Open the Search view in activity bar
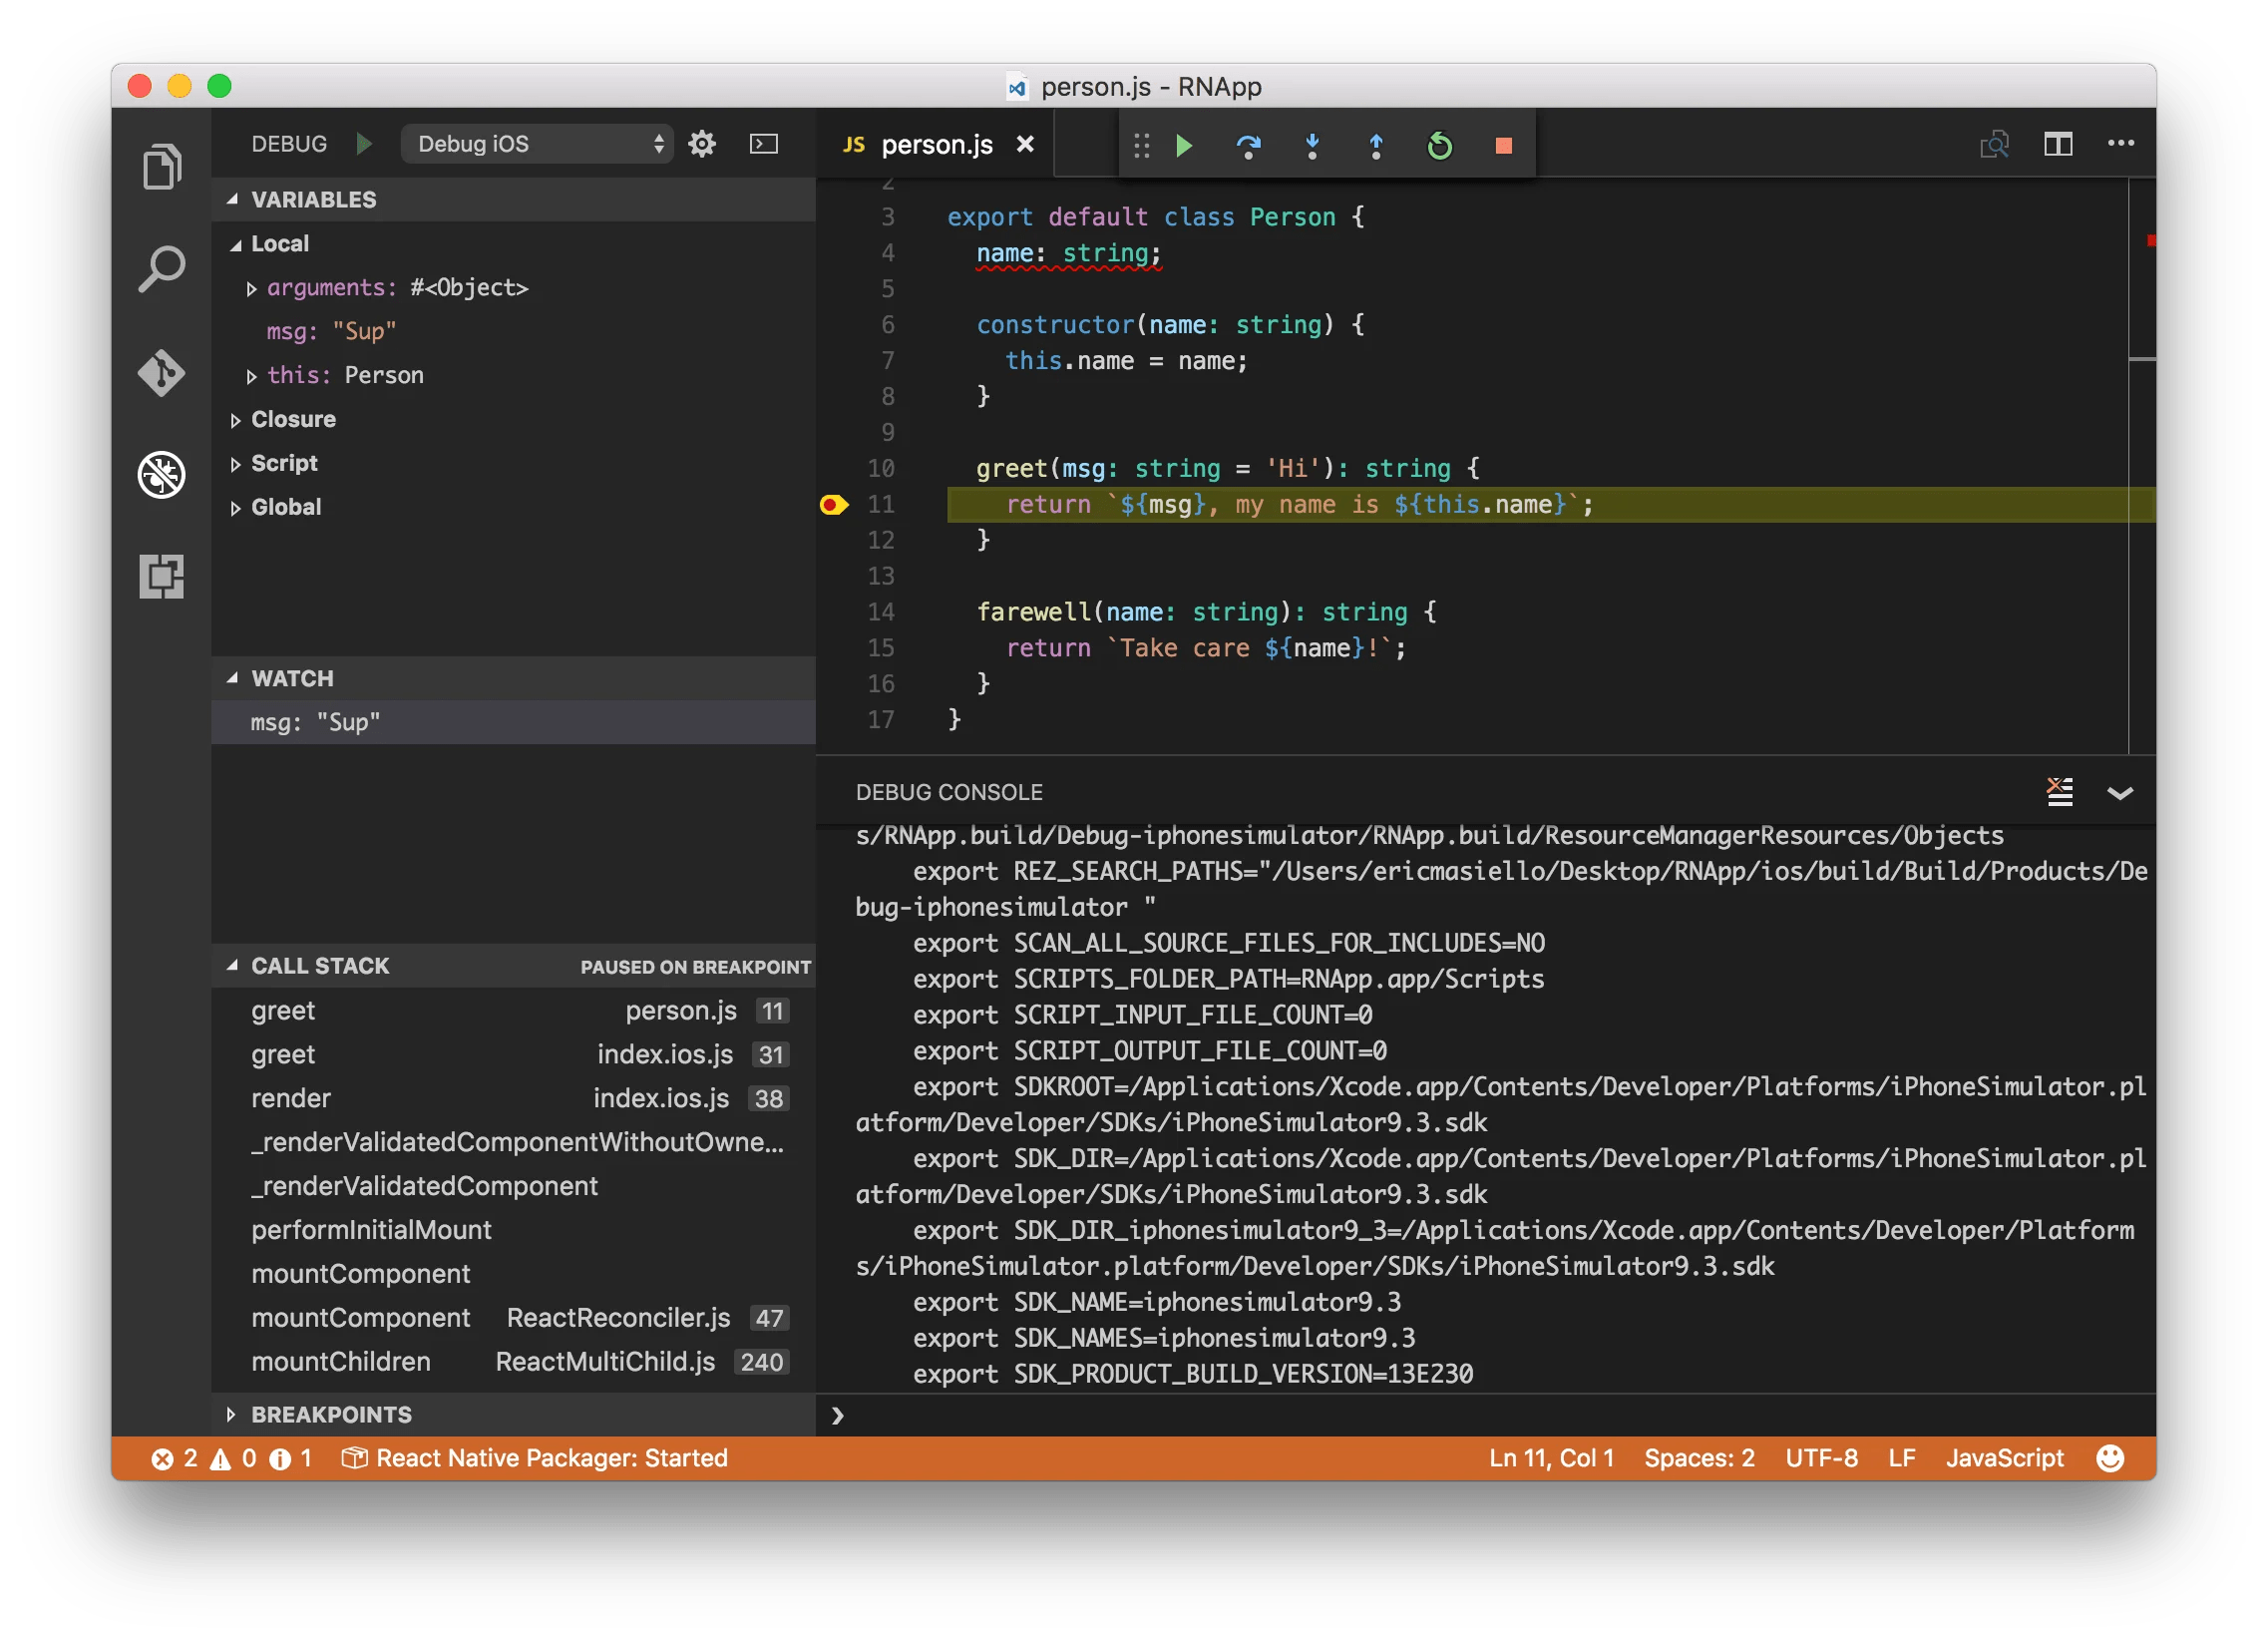Screen dimensions: 2268x1640 (161, 270)
